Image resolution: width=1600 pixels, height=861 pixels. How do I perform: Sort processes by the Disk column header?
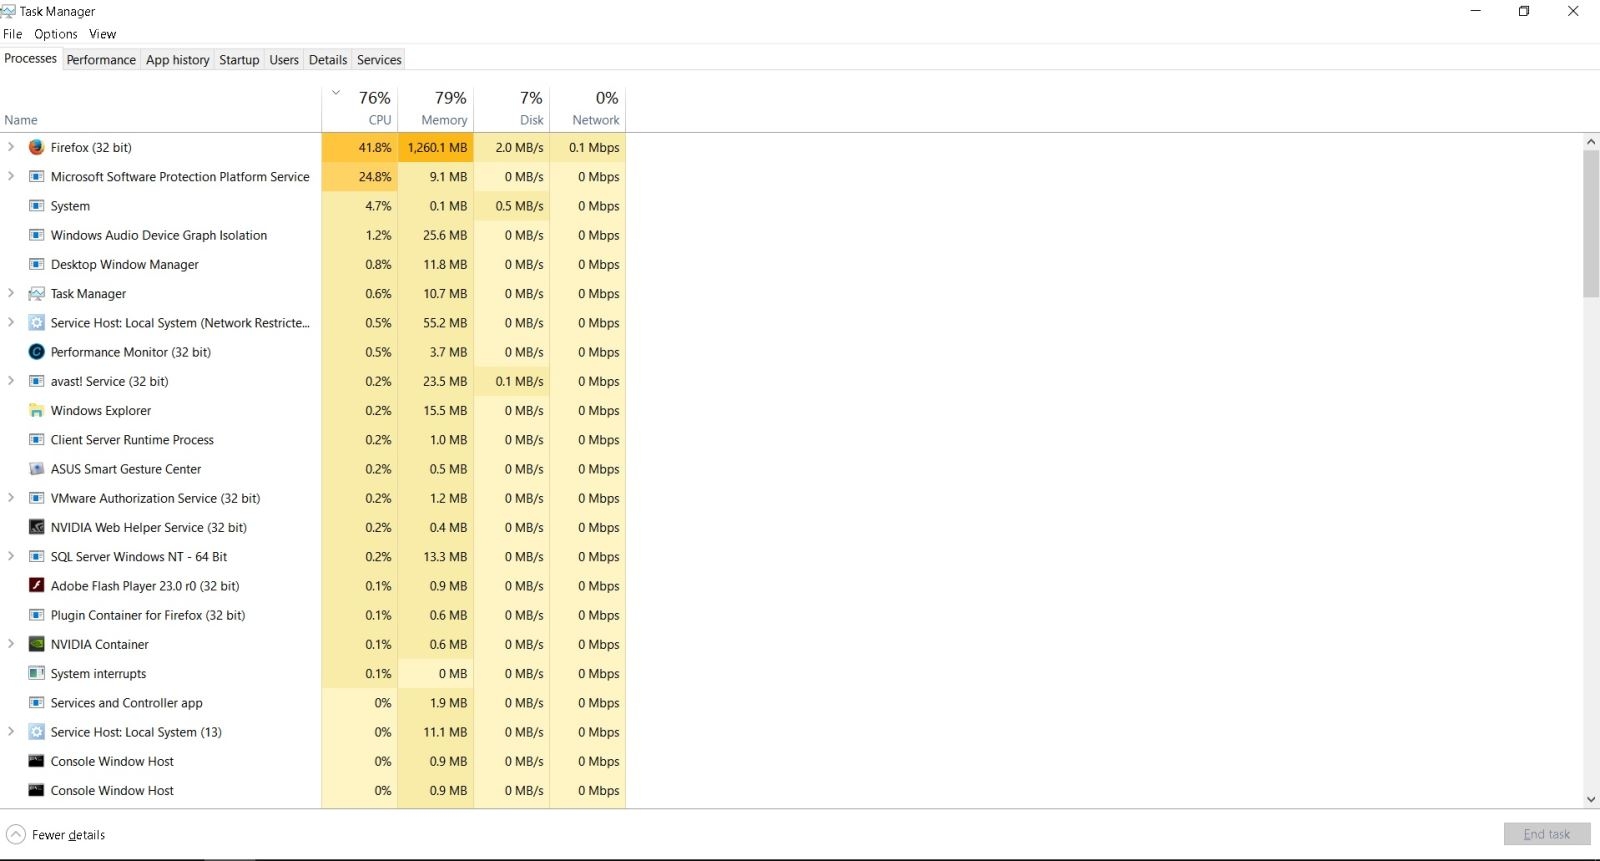pyautogui.click(x=512, y=108)
